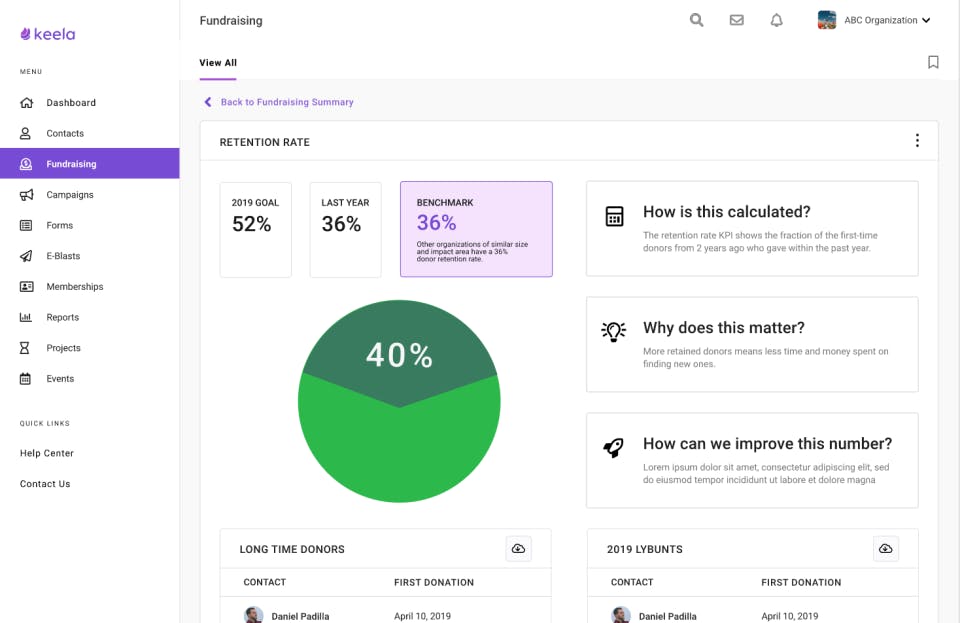Open the mail envelope icon
This screenshot has height=623, width=960.
tap(737, 20)
